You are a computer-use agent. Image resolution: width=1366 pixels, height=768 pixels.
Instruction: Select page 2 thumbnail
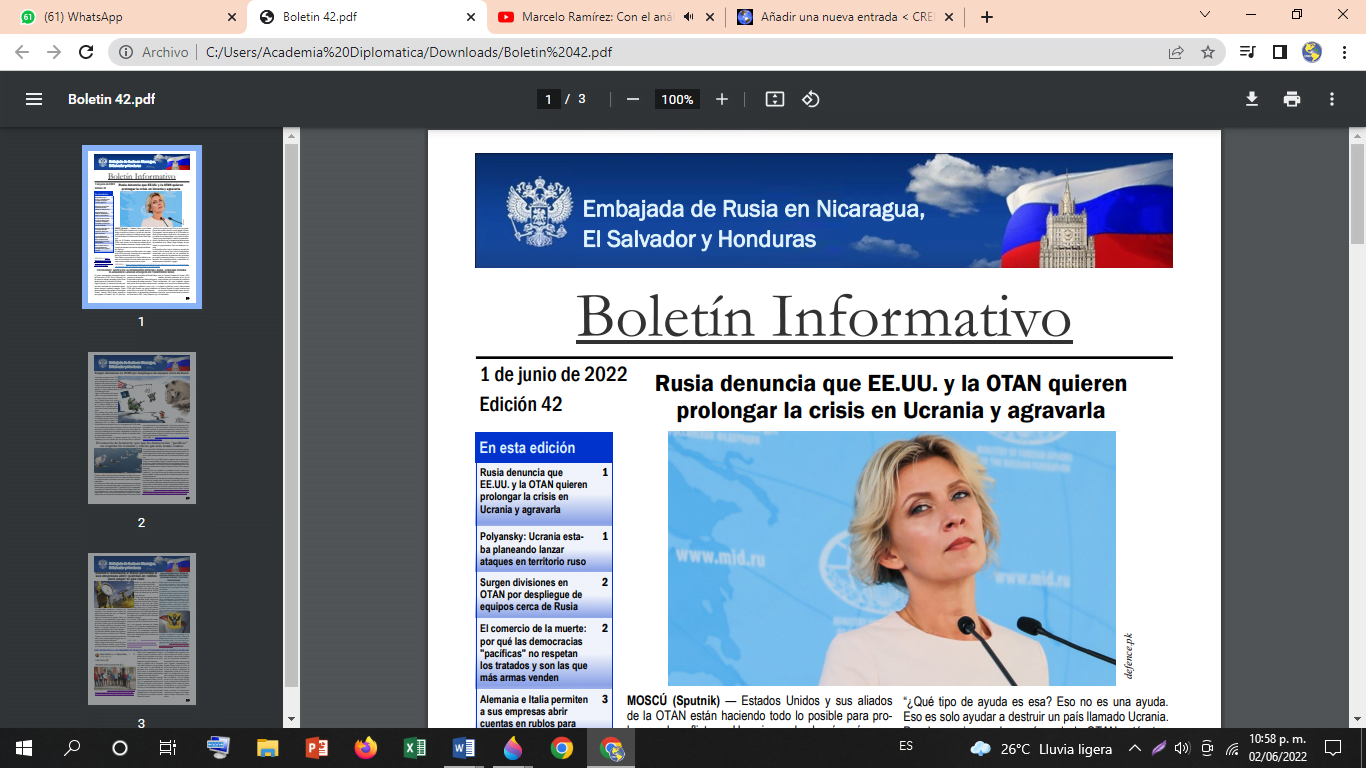point(142,427)
